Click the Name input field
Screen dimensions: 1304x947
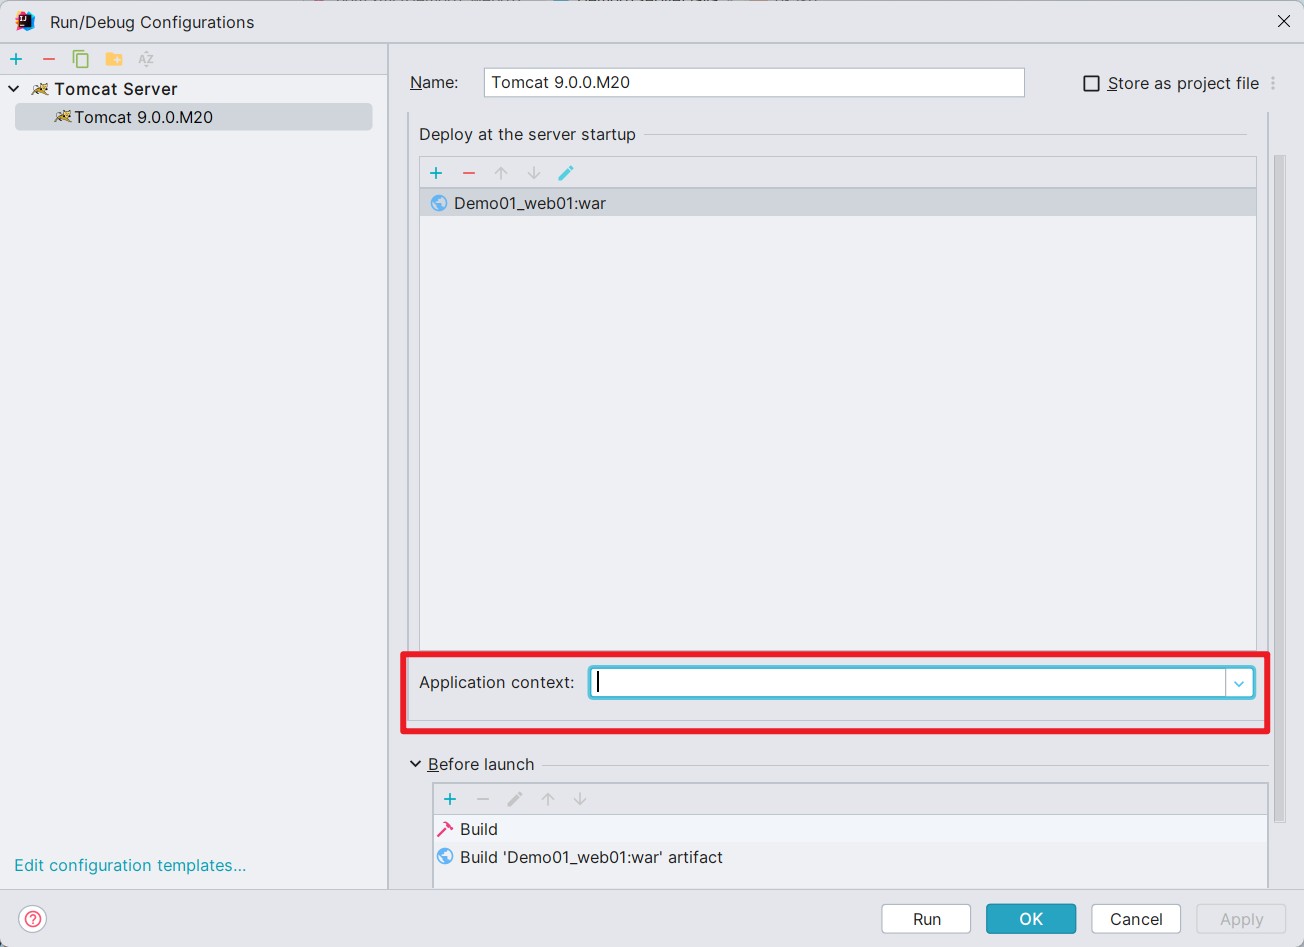[754, 82]
